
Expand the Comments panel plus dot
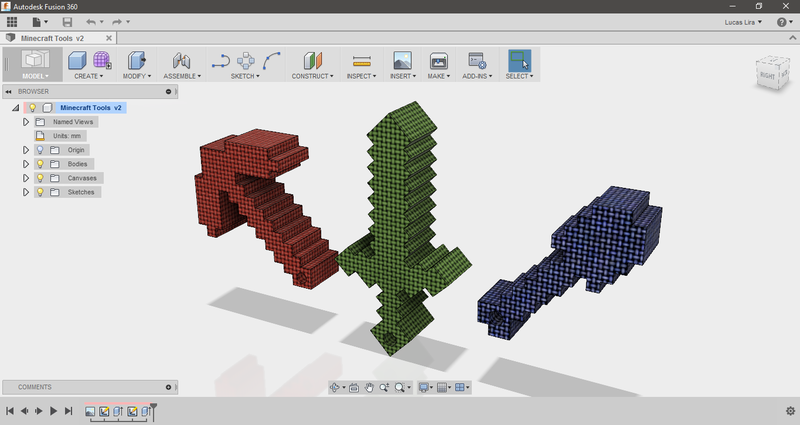tap(168, 387)
